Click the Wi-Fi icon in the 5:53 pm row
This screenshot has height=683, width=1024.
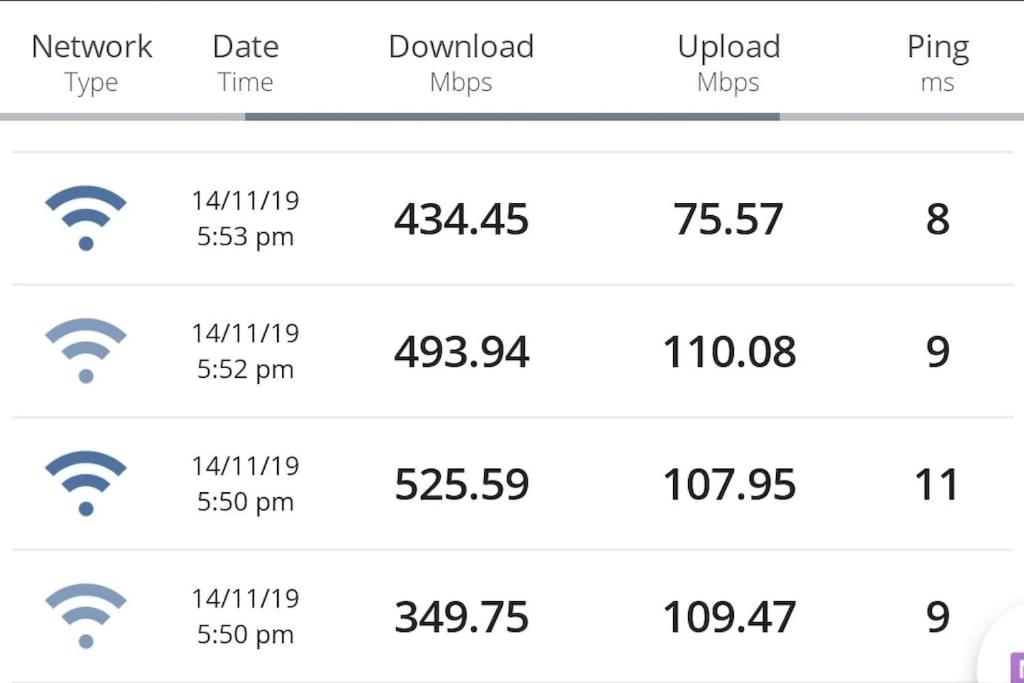(x=86, y=218)
